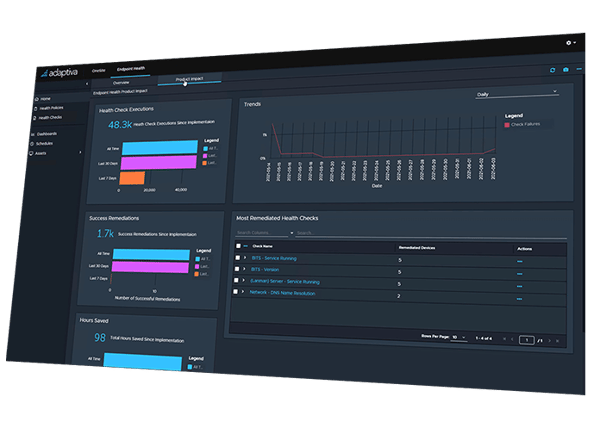Viewport: 600px width, 428px height.
Task: Click the orange Last 7 Days bar
Action: click(x=132, y=178)
